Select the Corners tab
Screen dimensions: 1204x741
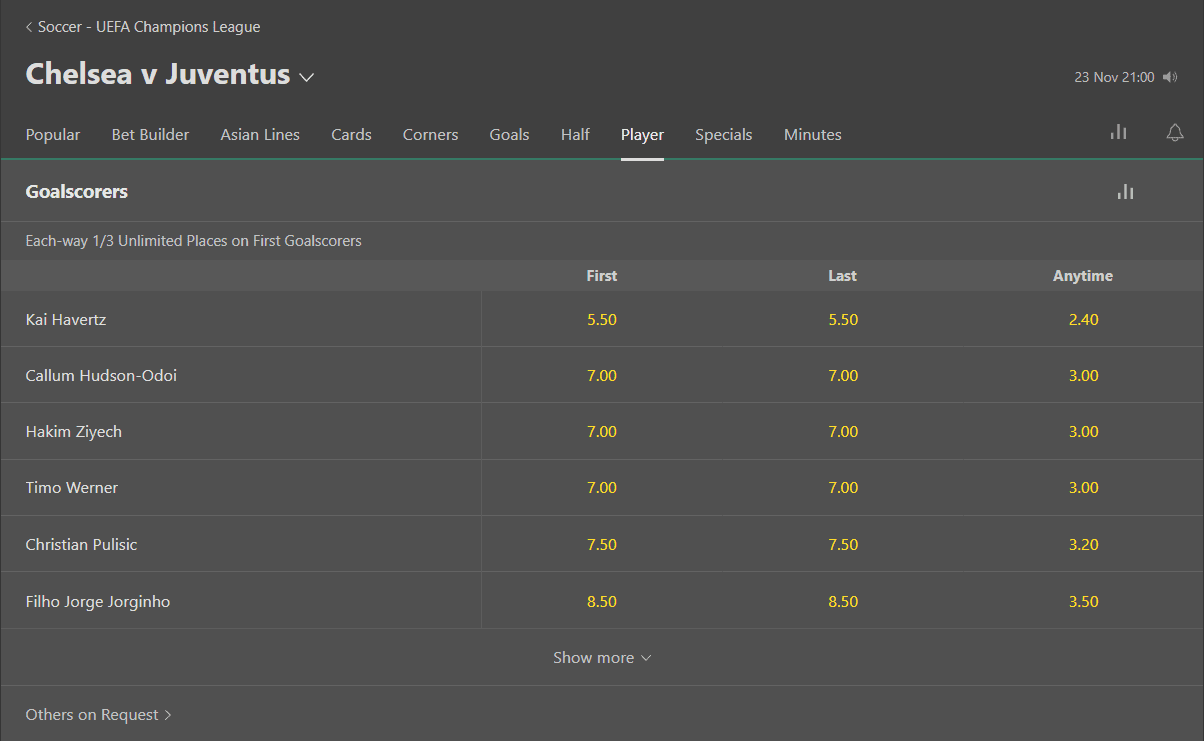coord(430,135)
